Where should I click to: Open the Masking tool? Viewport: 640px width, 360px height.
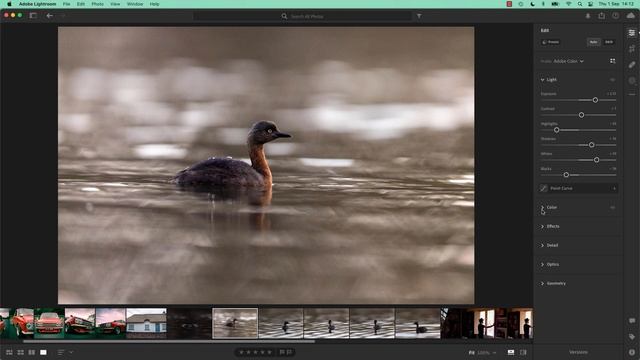632,80
